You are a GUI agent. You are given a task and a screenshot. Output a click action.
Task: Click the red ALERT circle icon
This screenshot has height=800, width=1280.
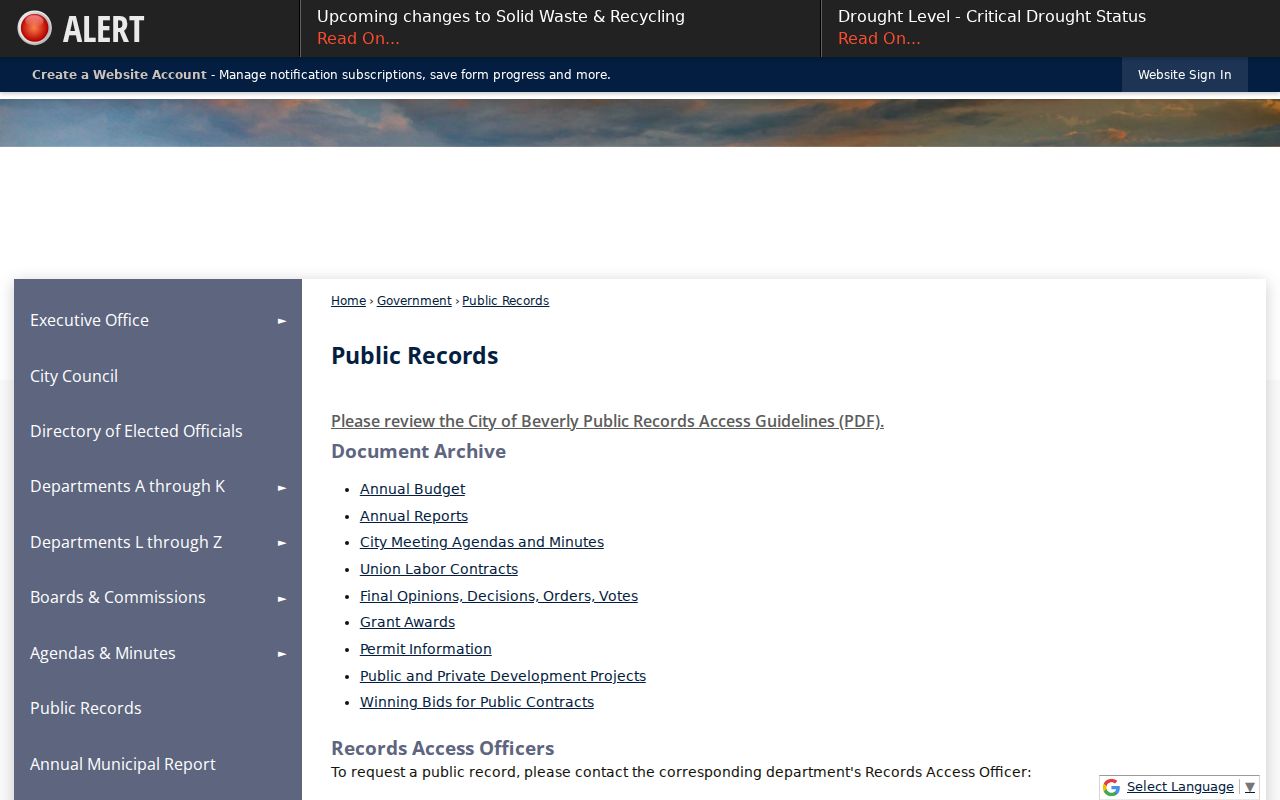point(35,28)
